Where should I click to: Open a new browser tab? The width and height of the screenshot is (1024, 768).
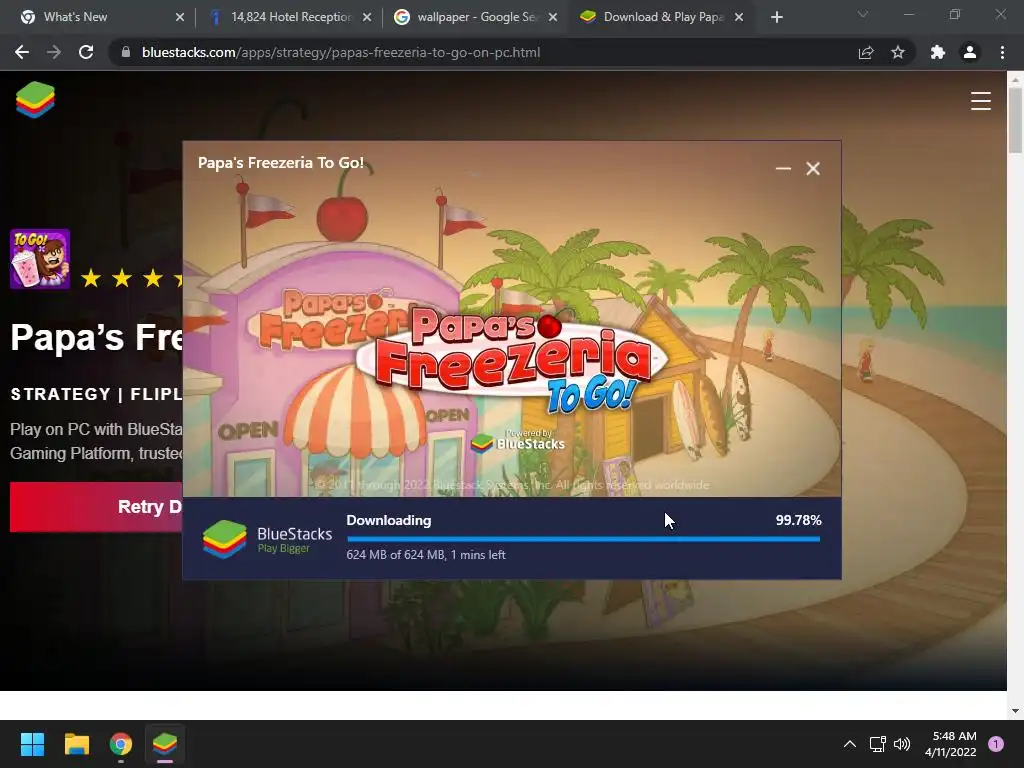click(x=776, y=17)
